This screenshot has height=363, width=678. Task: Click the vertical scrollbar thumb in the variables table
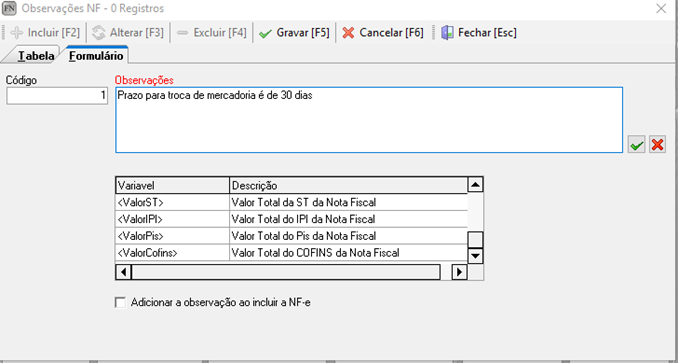pyautogui.click(x=476, y=239)
